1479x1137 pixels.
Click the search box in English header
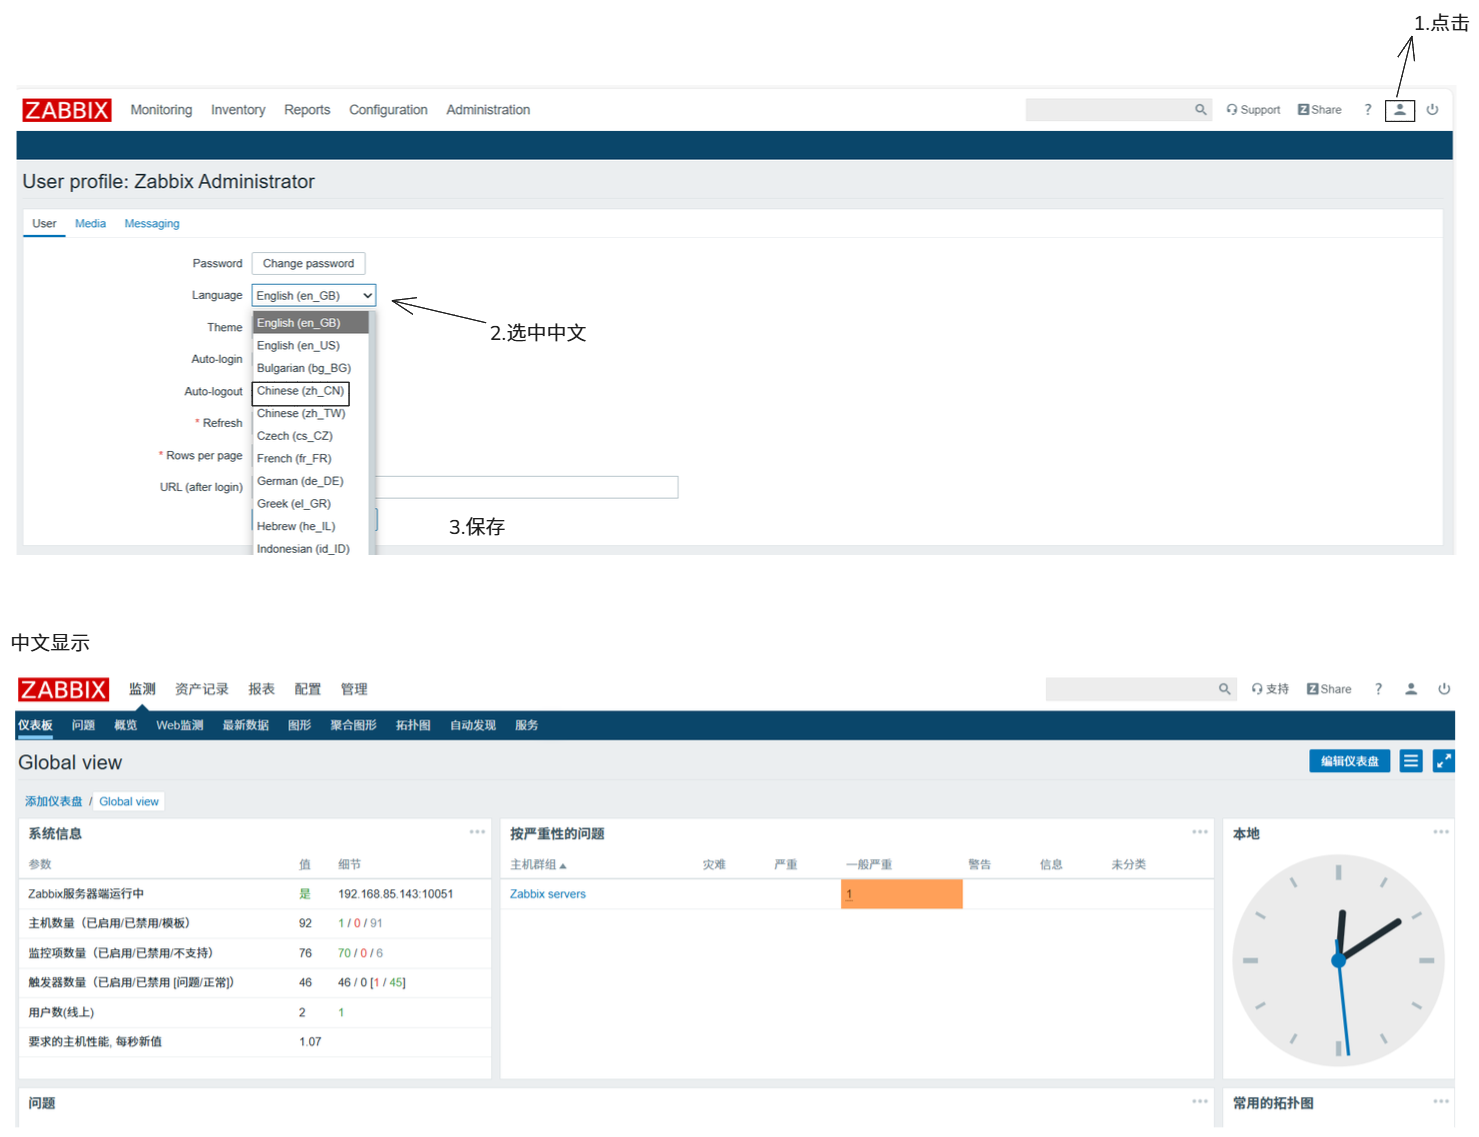point(1108,110)
